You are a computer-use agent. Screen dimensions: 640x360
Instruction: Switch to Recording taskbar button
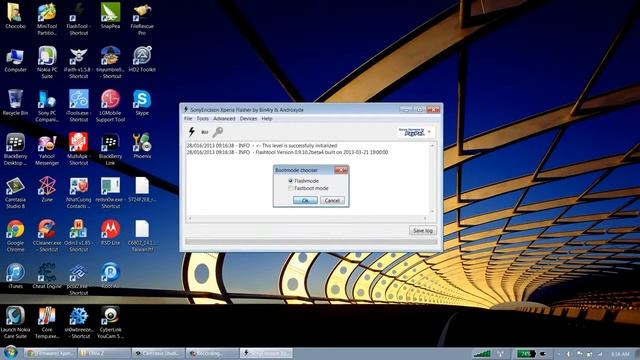[x=212, y=353]
